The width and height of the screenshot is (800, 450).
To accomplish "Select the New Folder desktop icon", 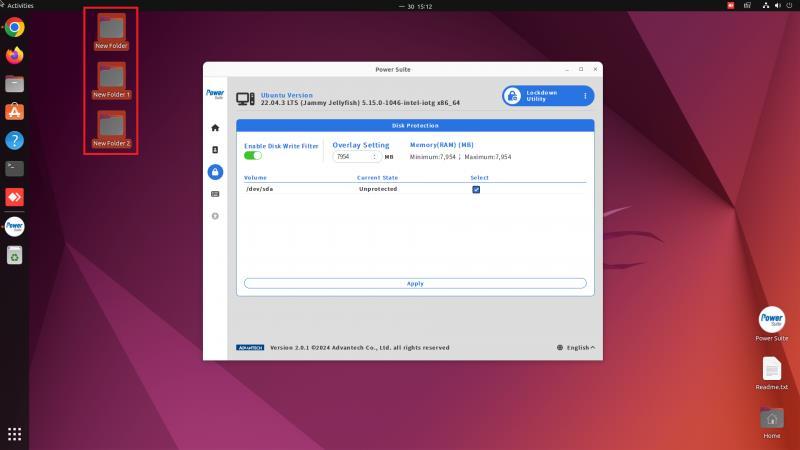I will click(x=111, y=32).
